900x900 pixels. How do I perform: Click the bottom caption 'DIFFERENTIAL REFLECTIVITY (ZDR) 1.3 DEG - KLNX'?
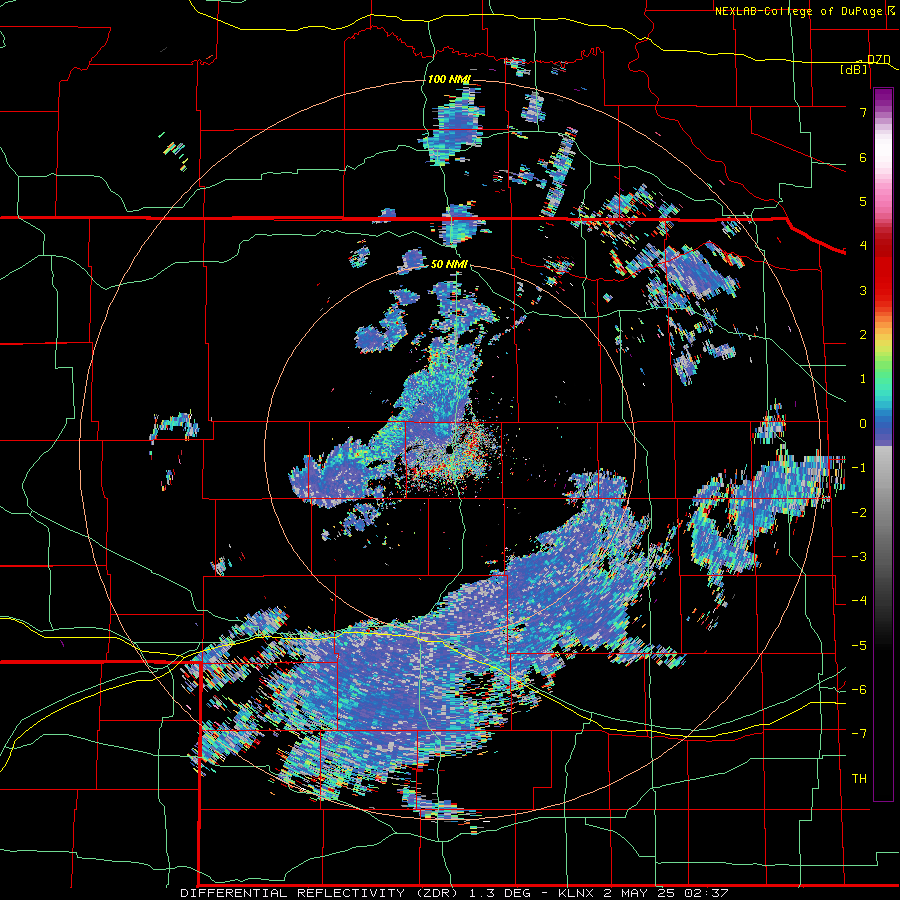(389, 893)
